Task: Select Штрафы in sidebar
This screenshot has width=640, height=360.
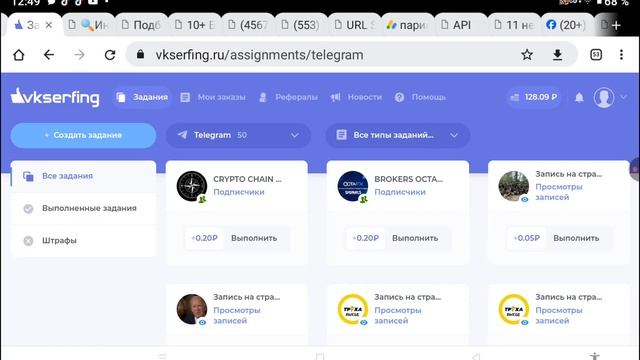Action: pos(83,240)
